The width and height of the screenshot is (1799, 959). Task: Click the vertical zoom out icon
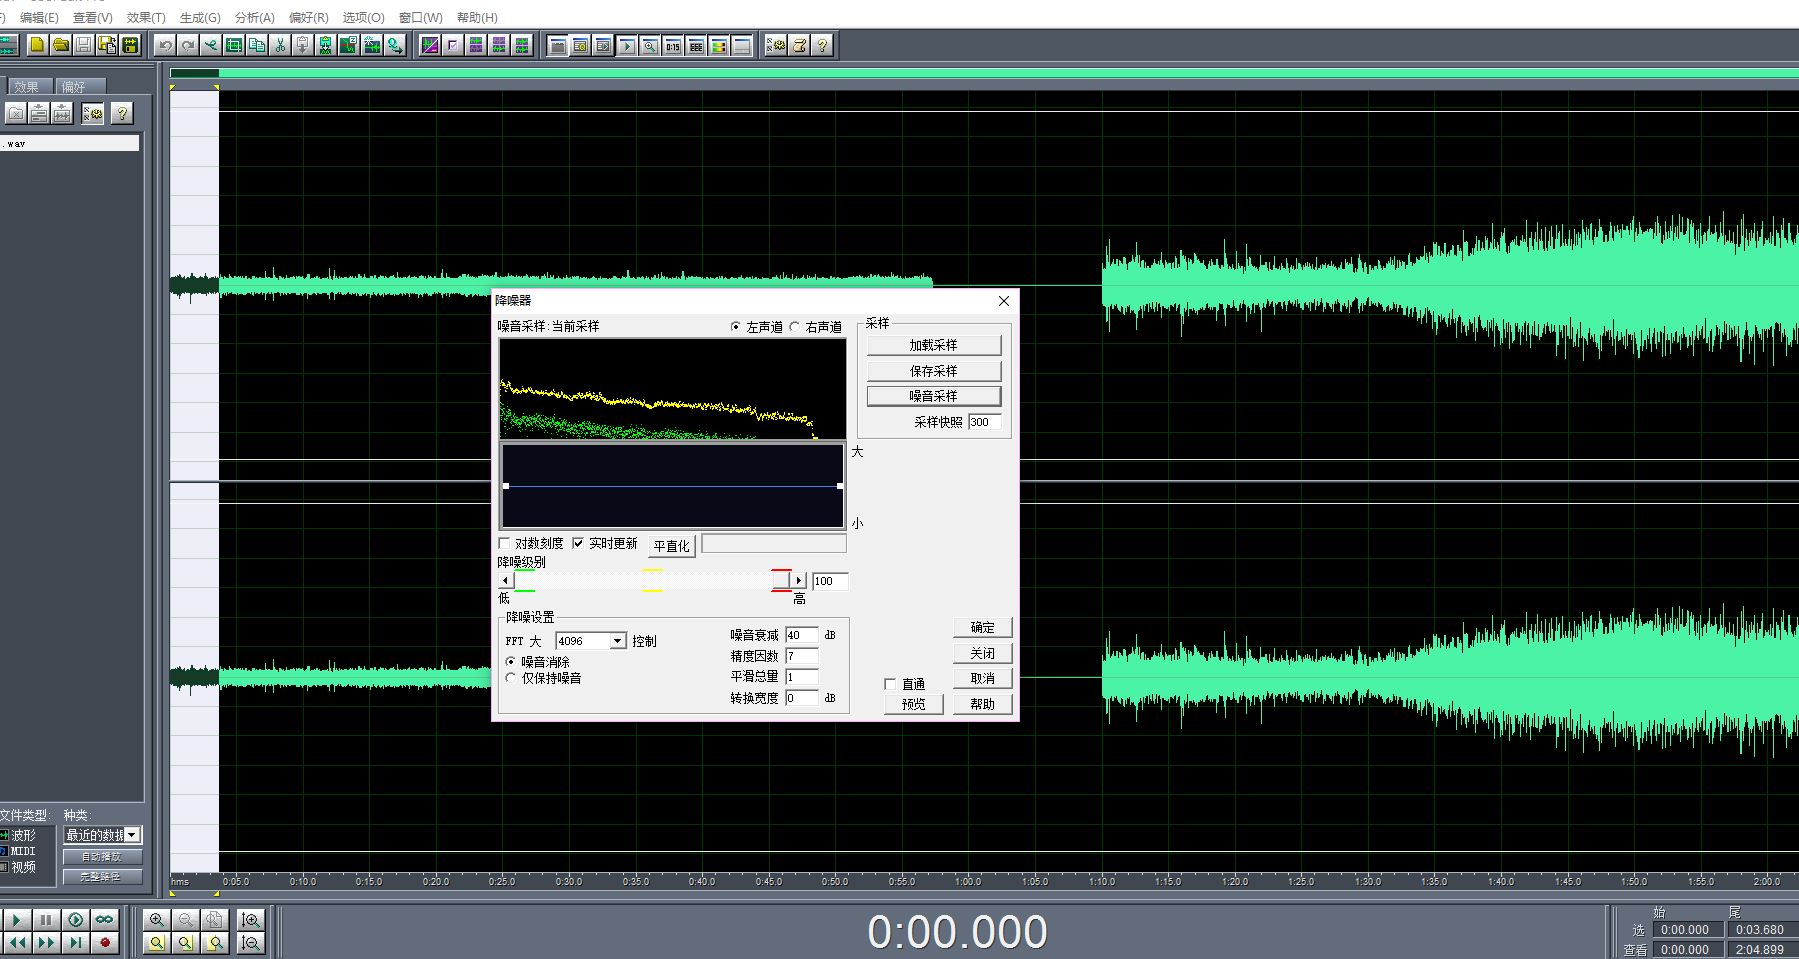pos(251,942)
